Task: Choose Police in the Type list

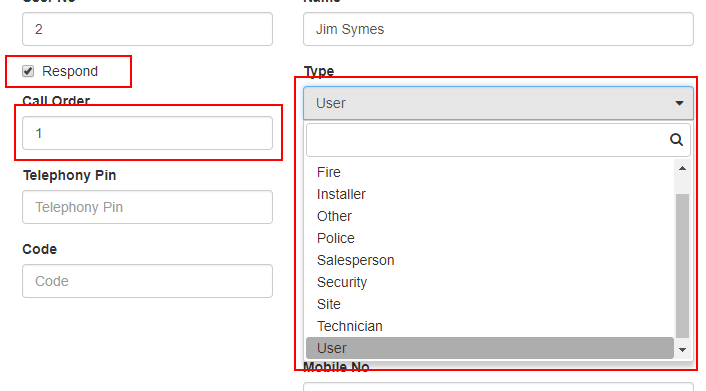Action: coord(490,238)
